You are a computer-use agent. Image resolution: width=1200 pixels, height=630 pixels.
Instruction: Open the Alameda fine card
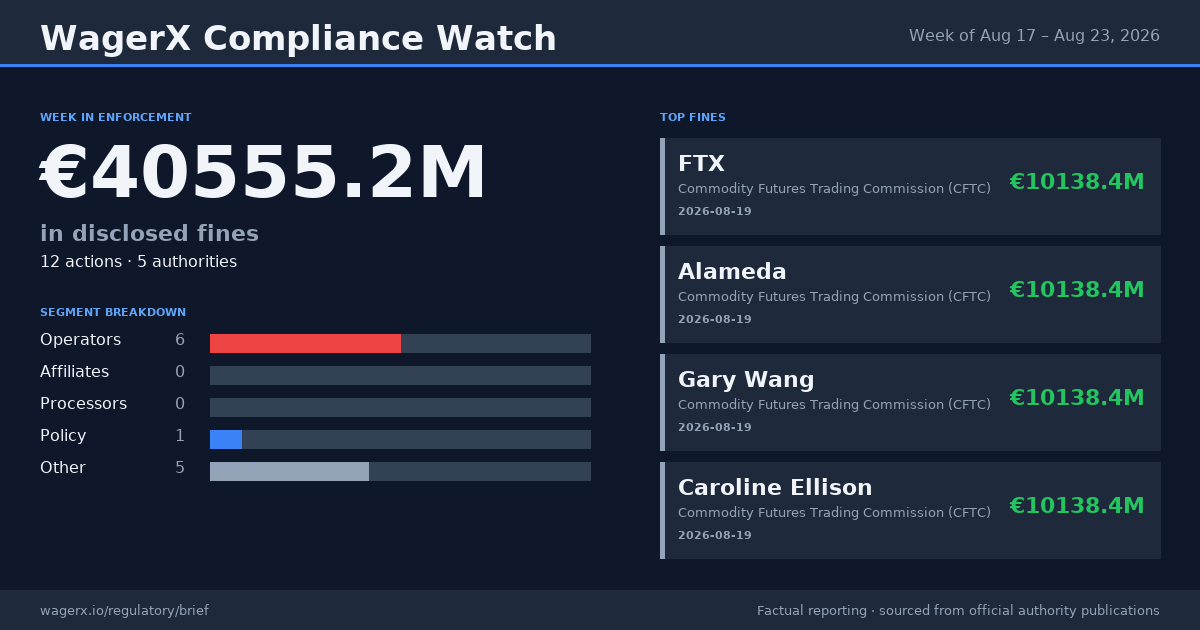[x=910, y=294]
